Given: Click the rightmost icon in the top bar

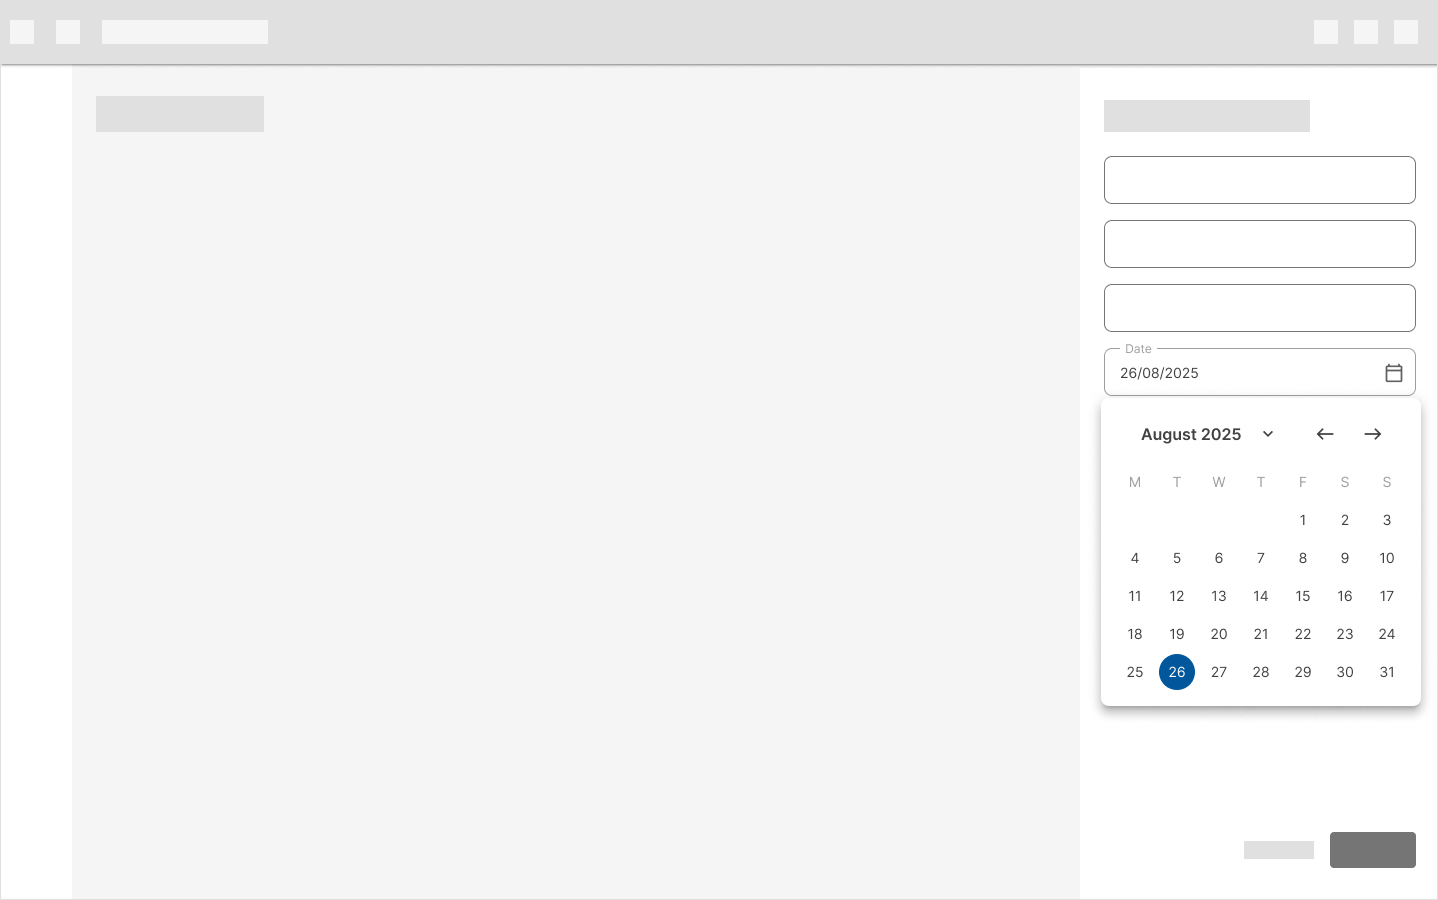Looking at the screenshot, I should coord(1406,32).
